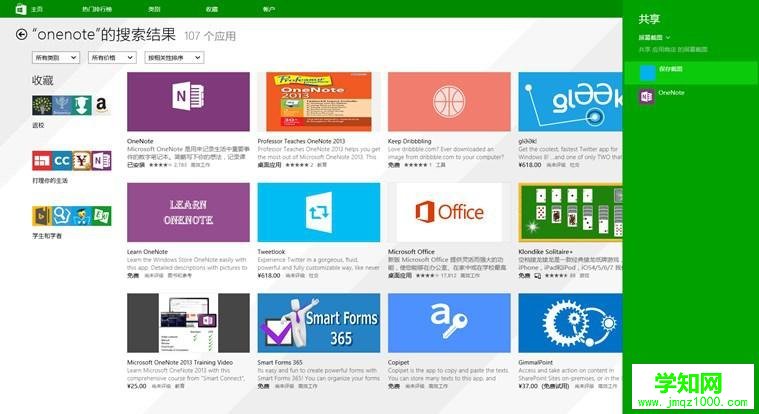Click 'Microsoft OneNote 2013 Training Video' title

coord(180,362)
